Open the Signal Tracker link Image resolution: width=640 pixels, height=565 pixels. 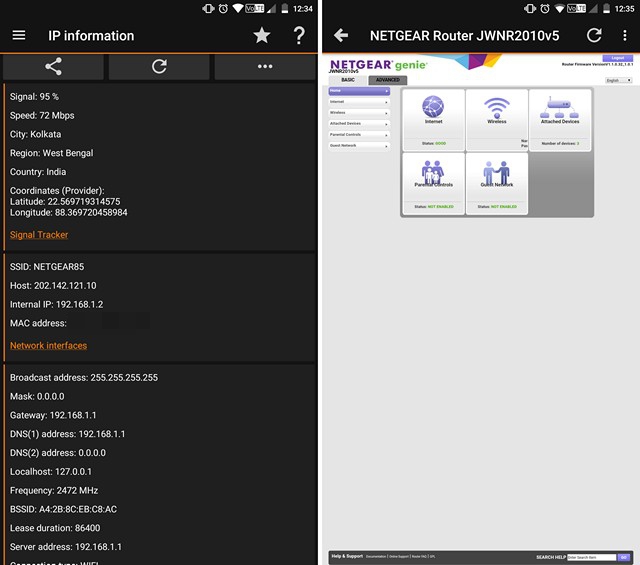coord(39,235)
